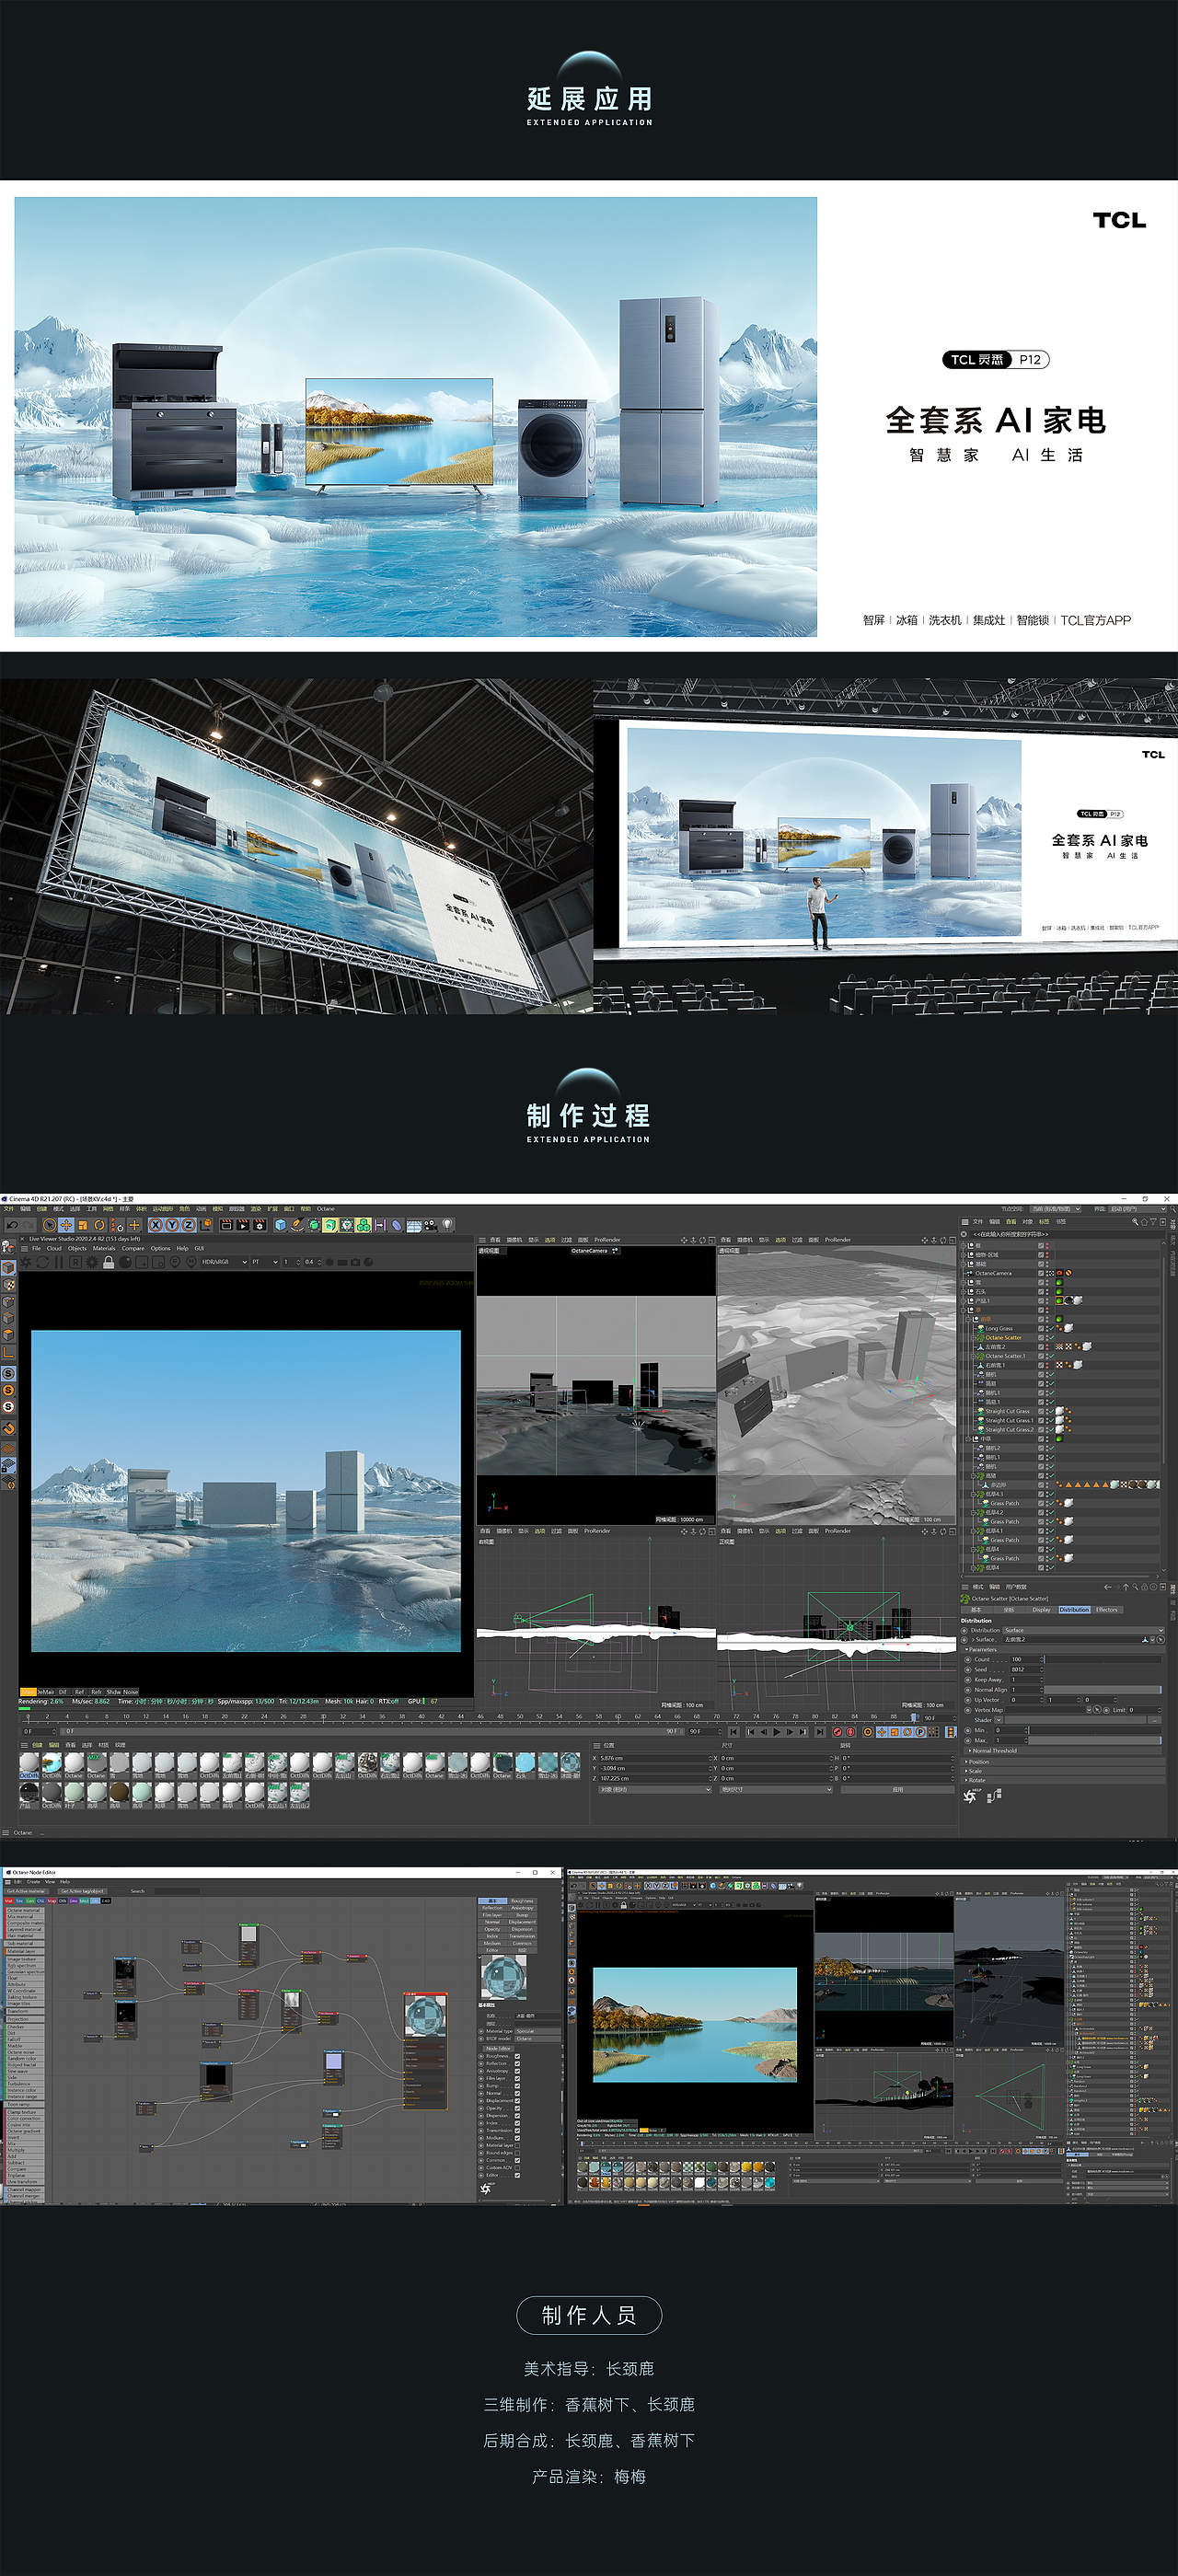Viewport: 1178px width, 2576px height.
Task: Select the Live Selection tool
Action: point(50,1225)
